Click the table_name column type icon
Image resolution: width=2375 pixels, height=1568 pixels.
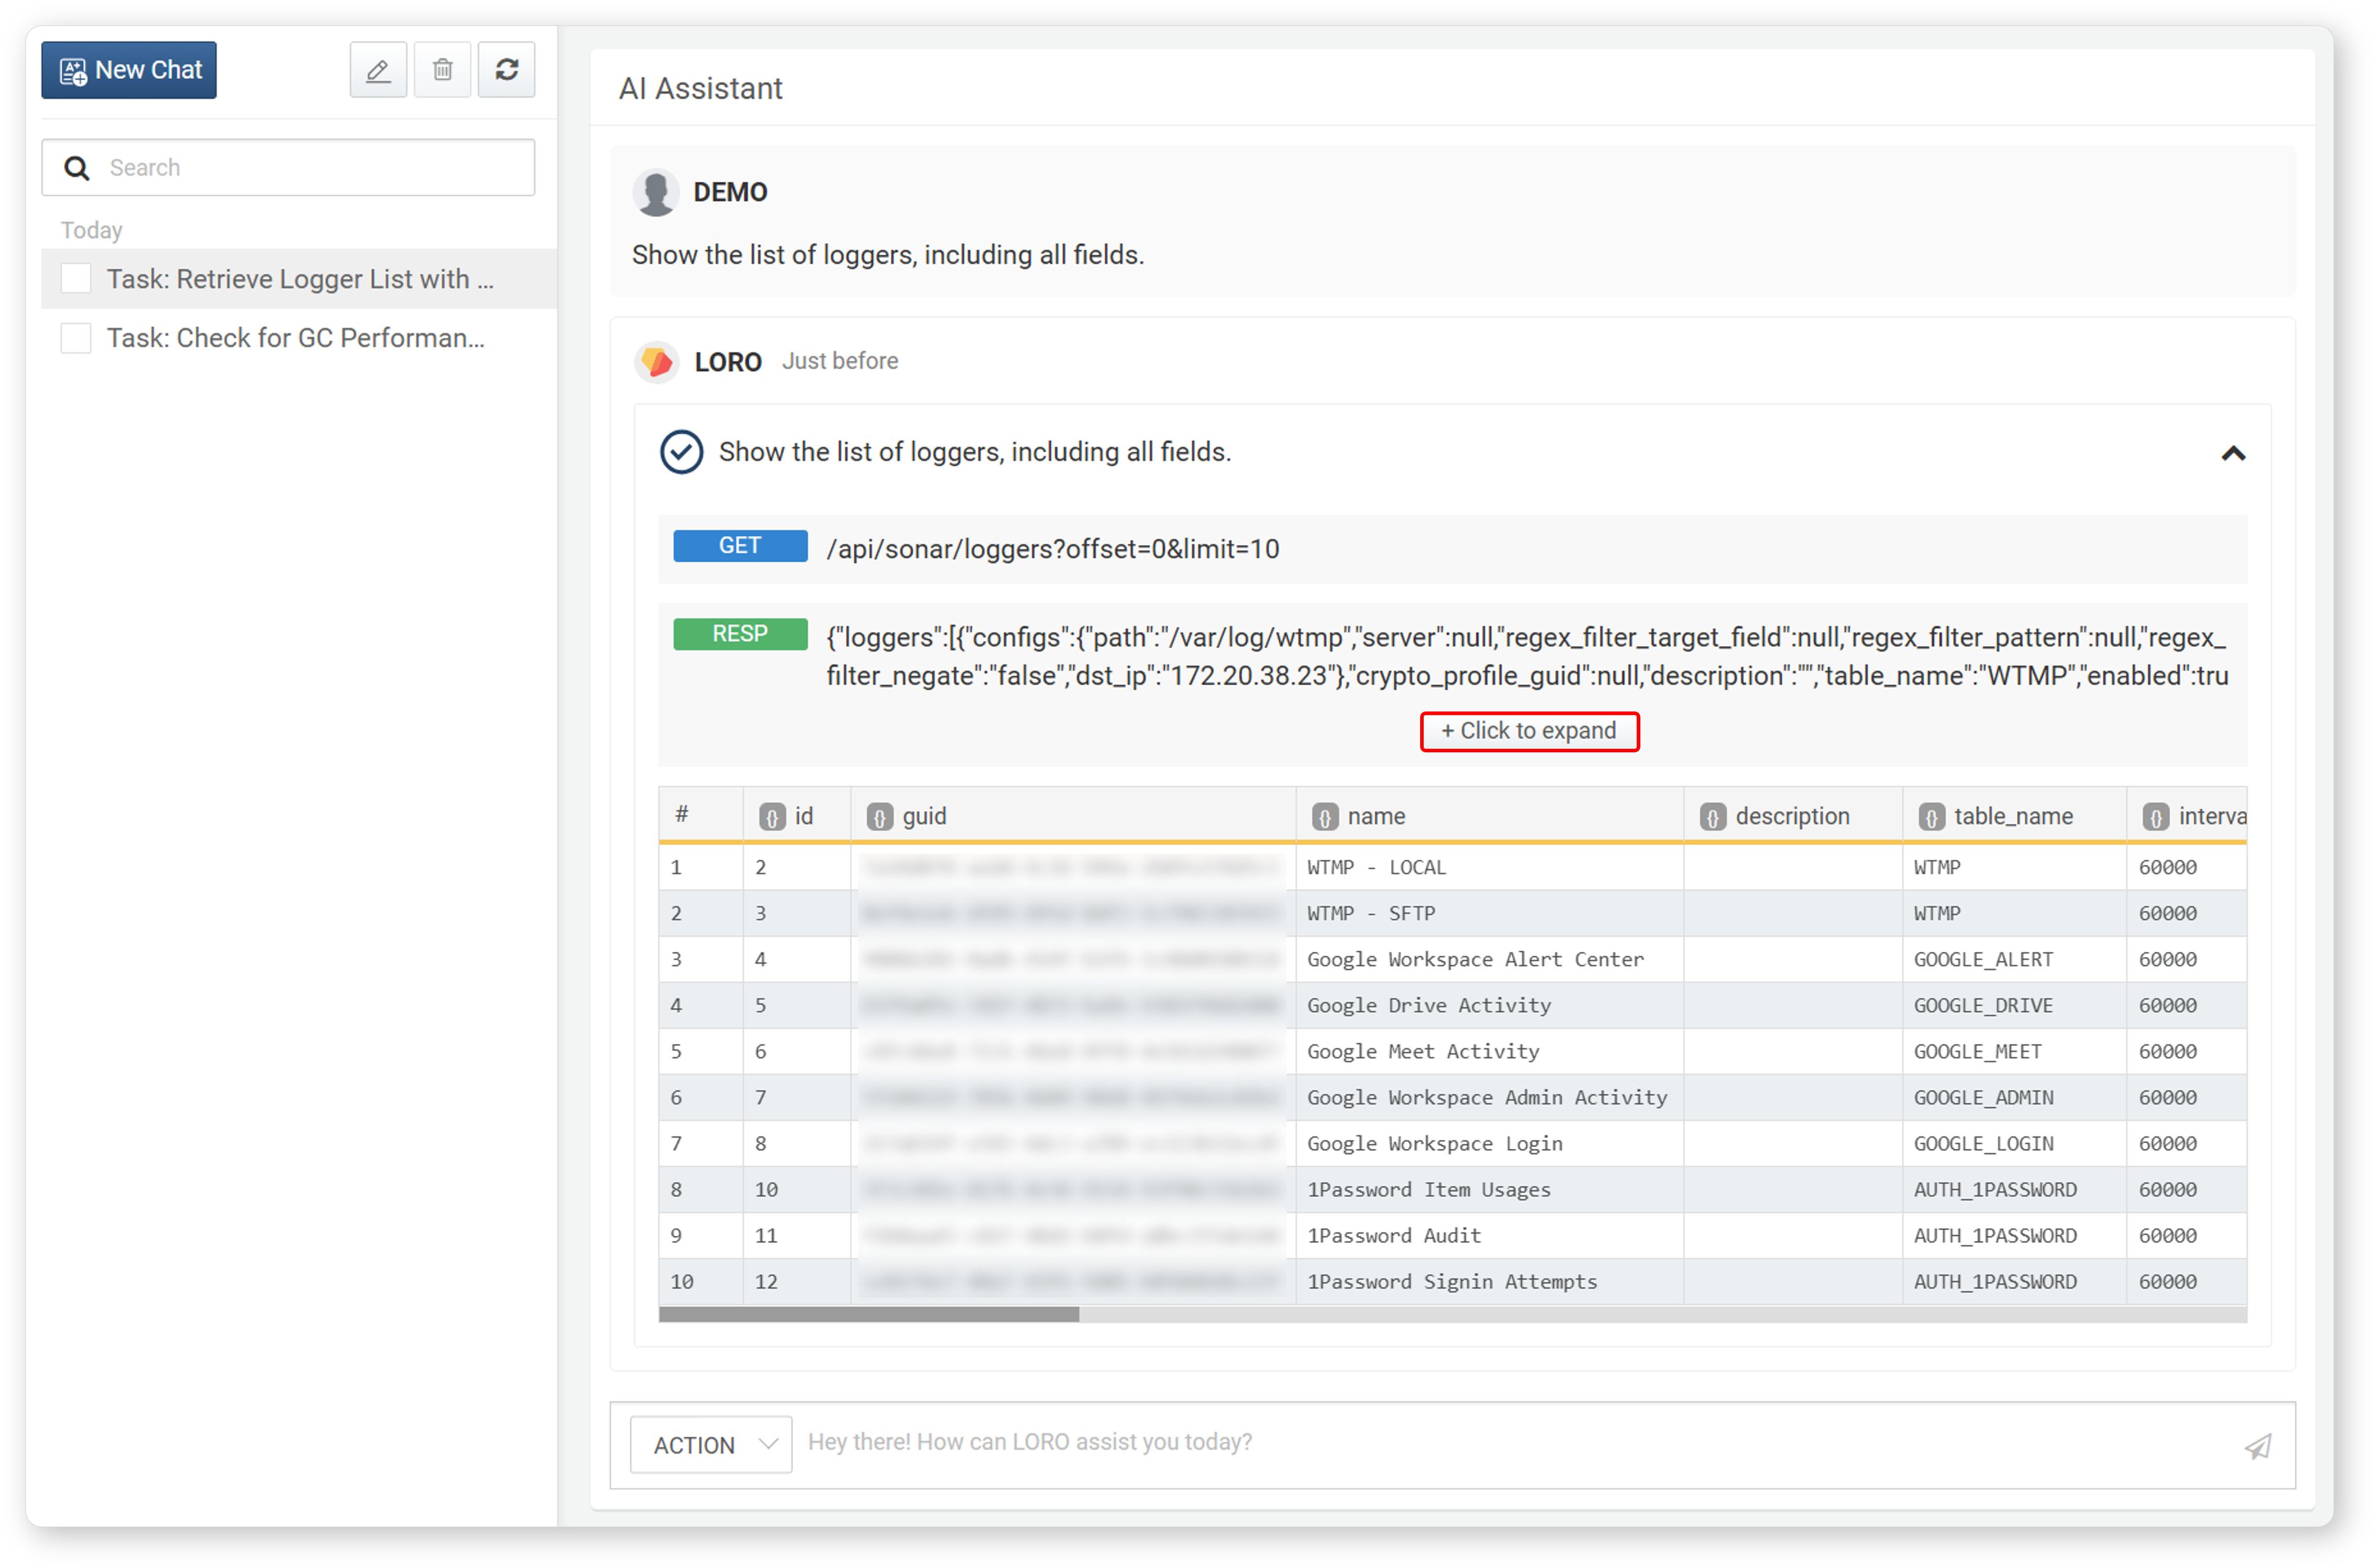[x=1931, y=817]
